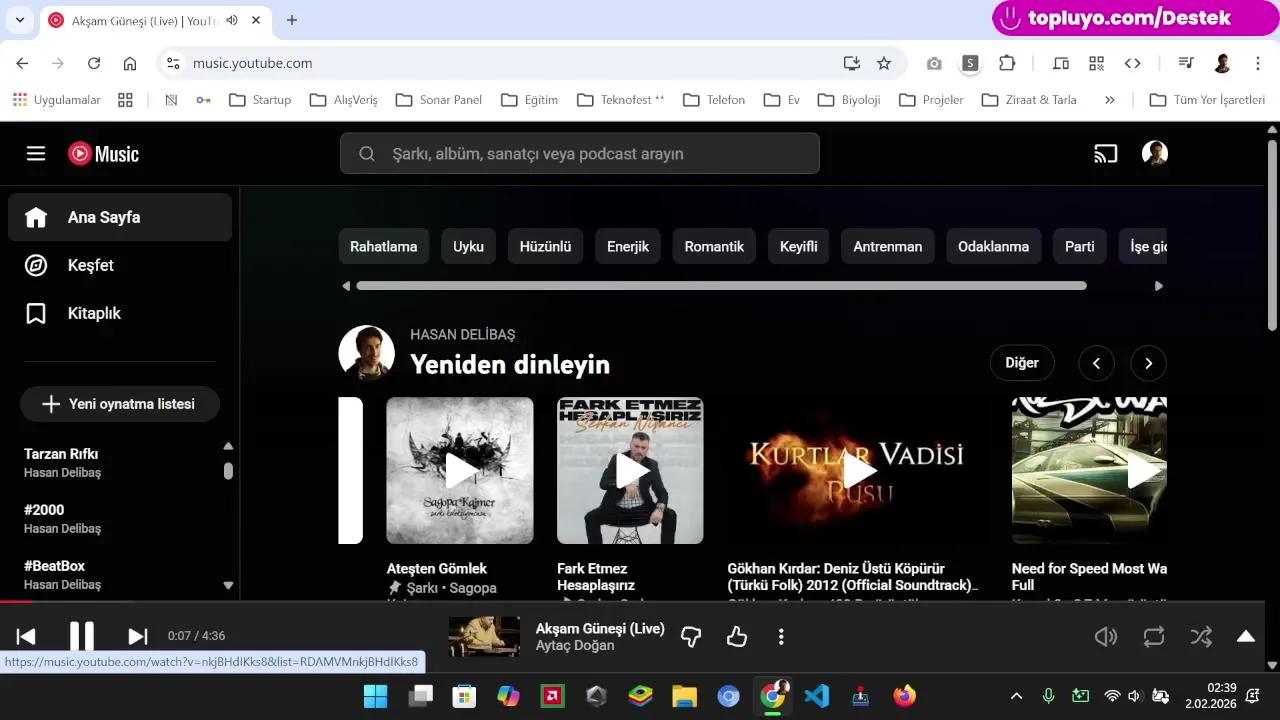This screenshot has width=1280, height=720.
Task: Open the Teknofest bookmarks folder
Action: pos(621,100)
